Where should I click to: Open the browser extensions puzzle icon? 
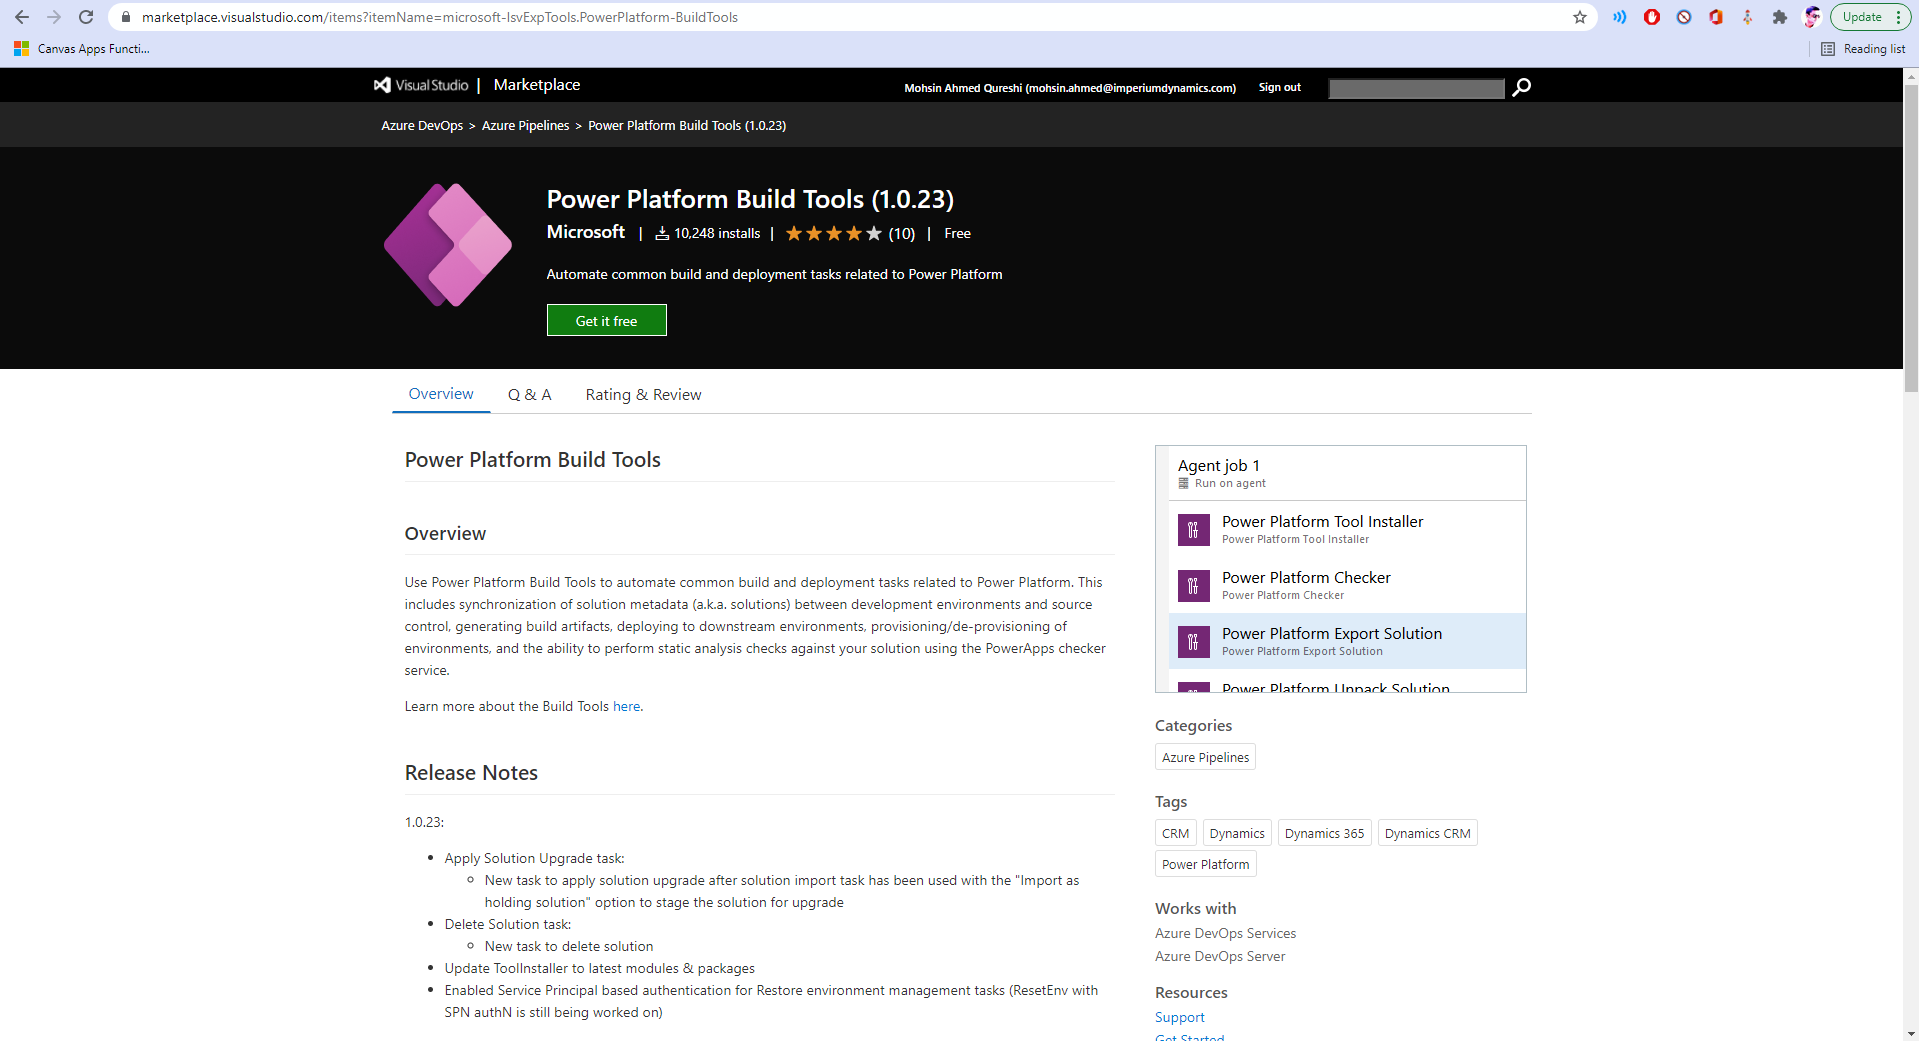coord(1780,17)
